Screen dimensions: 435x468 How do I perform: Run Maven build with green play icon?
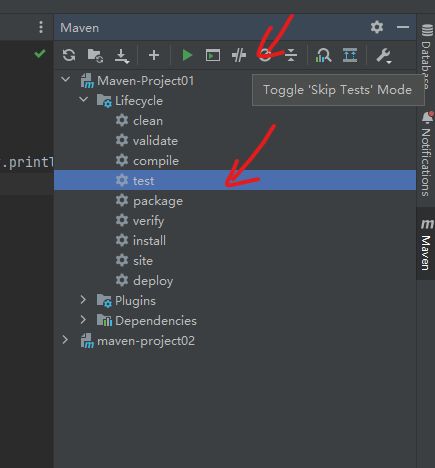pyautogui.click(x=187, y=55)
